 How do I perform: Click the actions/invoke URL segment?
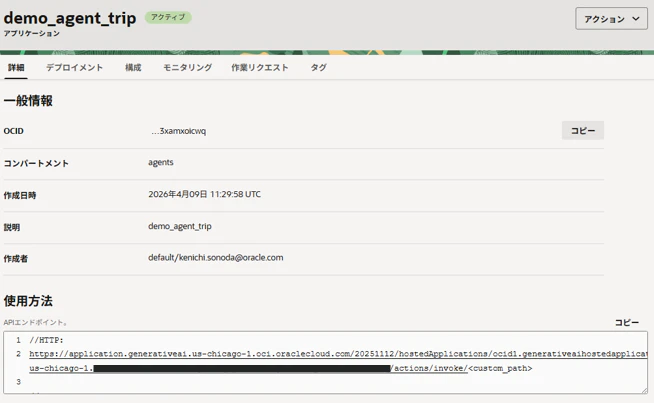[x=429, y=368]
